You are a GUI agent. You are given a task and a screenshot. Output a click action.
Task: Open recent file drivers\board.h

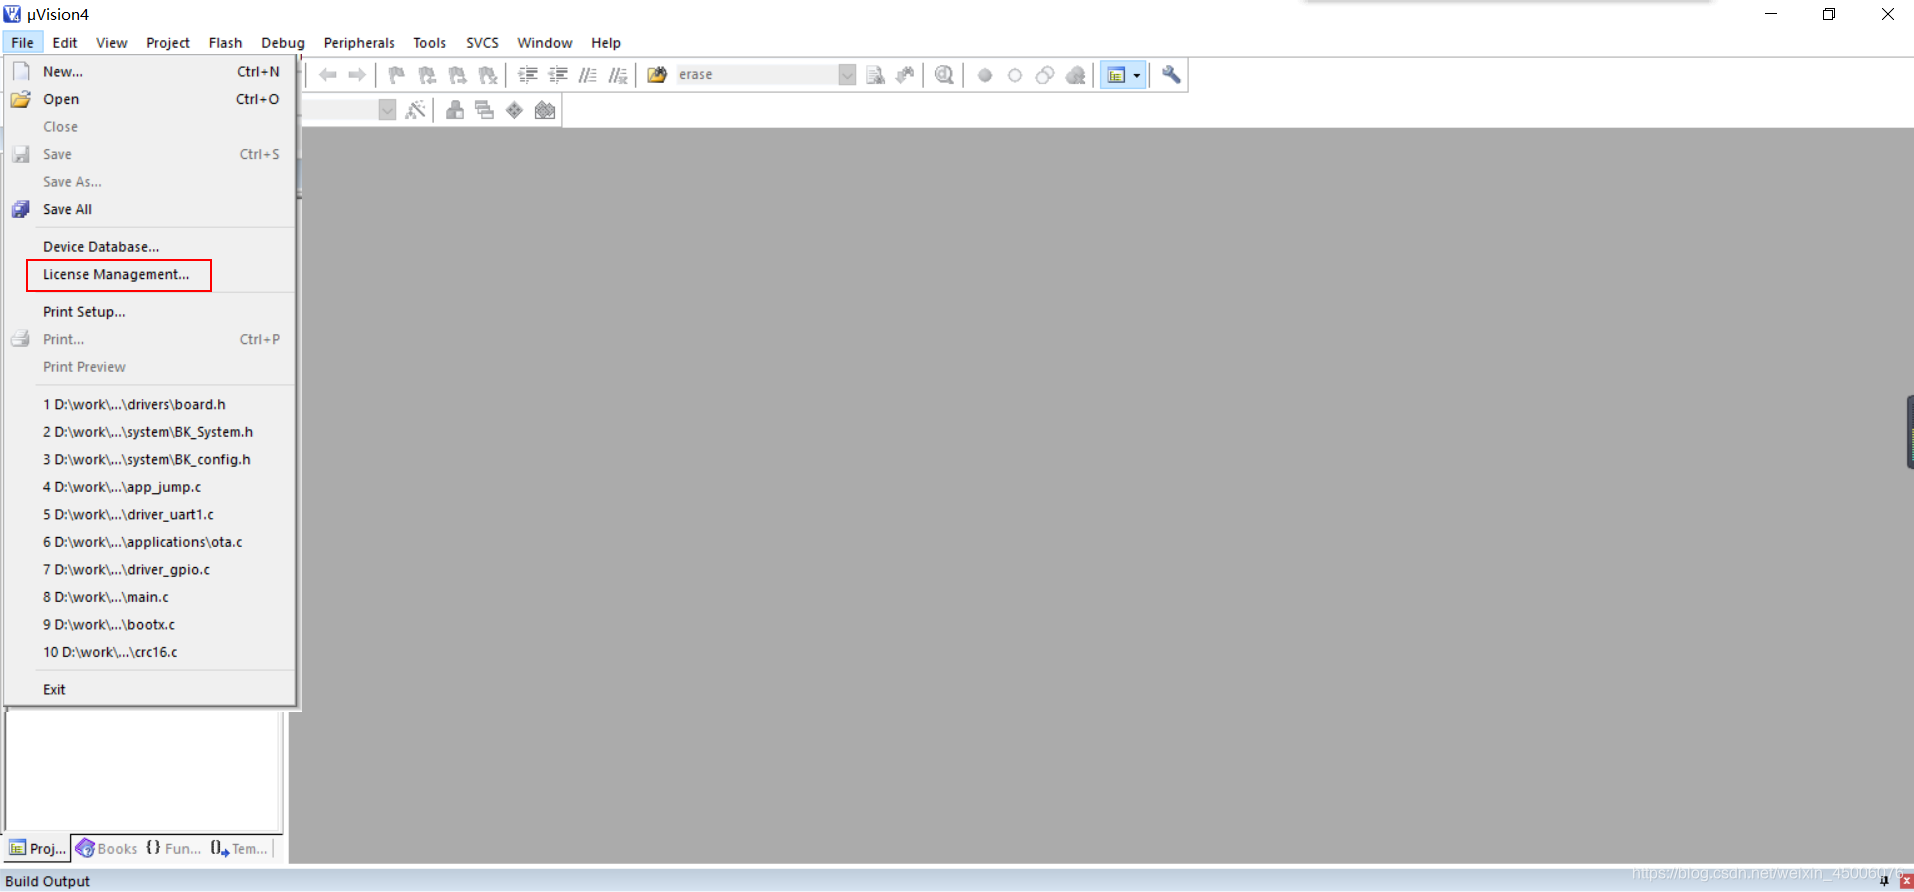[150, 404]
